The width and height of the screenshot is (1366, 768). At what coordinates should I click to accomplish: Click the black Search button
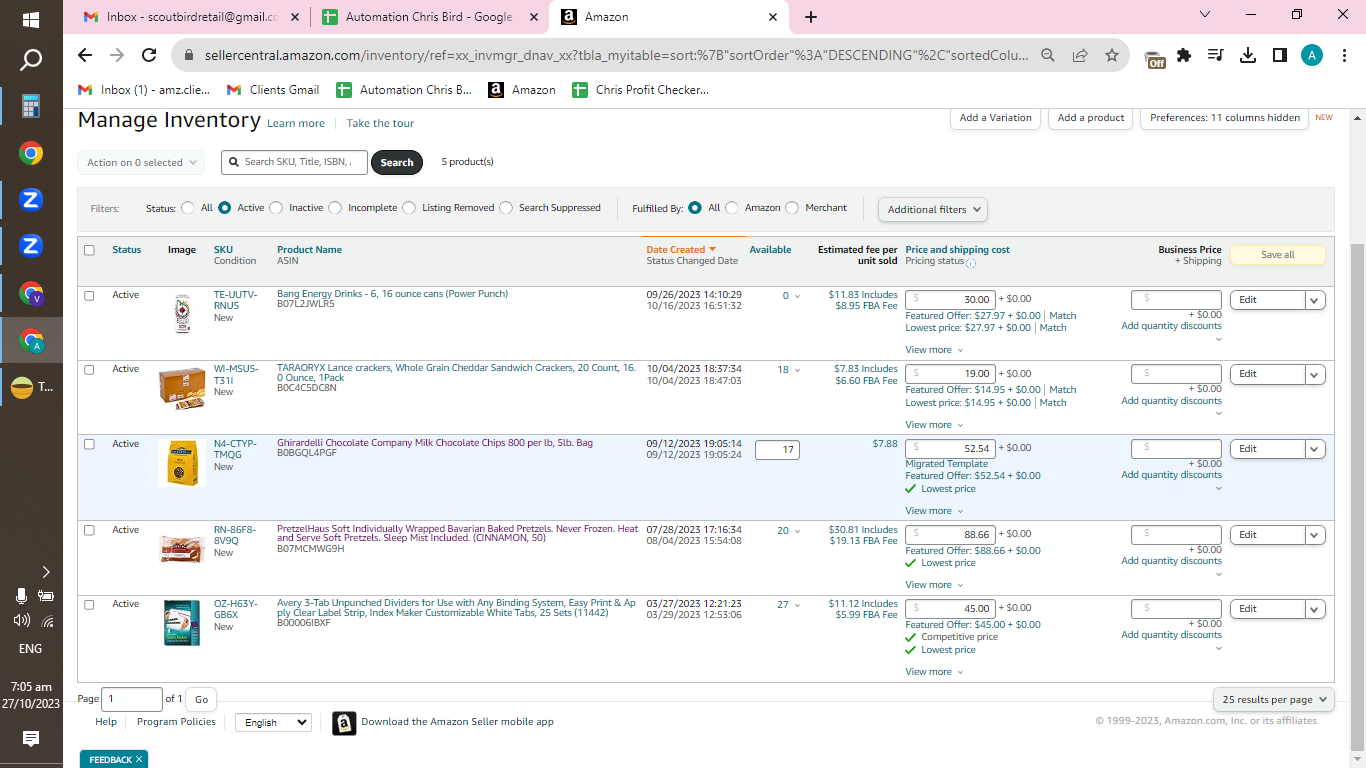pos(397,162)
